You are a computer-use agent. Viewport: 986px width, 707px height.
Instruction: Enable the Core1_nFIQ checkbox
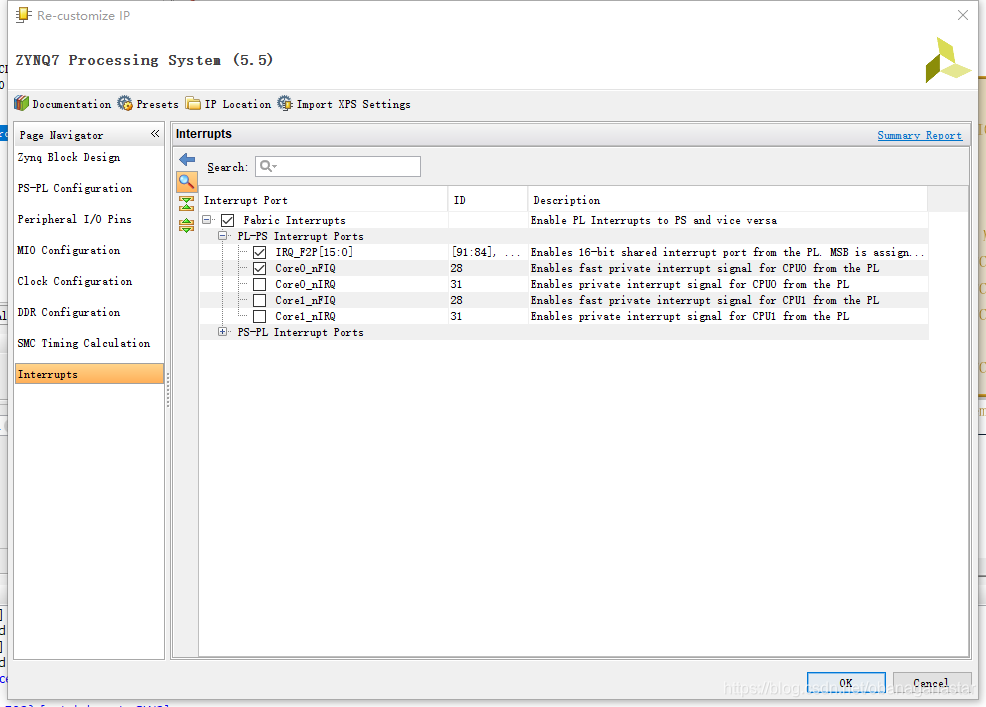coord(259,301)
